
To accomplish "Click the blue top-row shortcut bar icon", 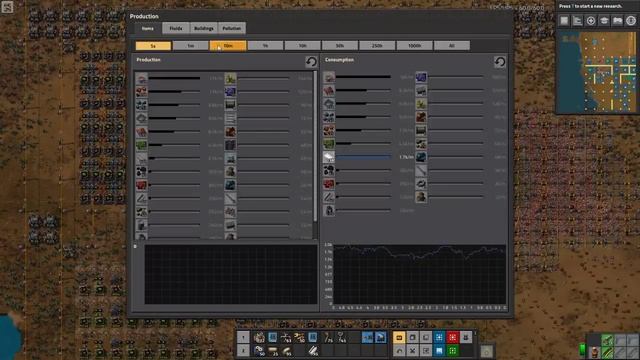I will point(439,337).
